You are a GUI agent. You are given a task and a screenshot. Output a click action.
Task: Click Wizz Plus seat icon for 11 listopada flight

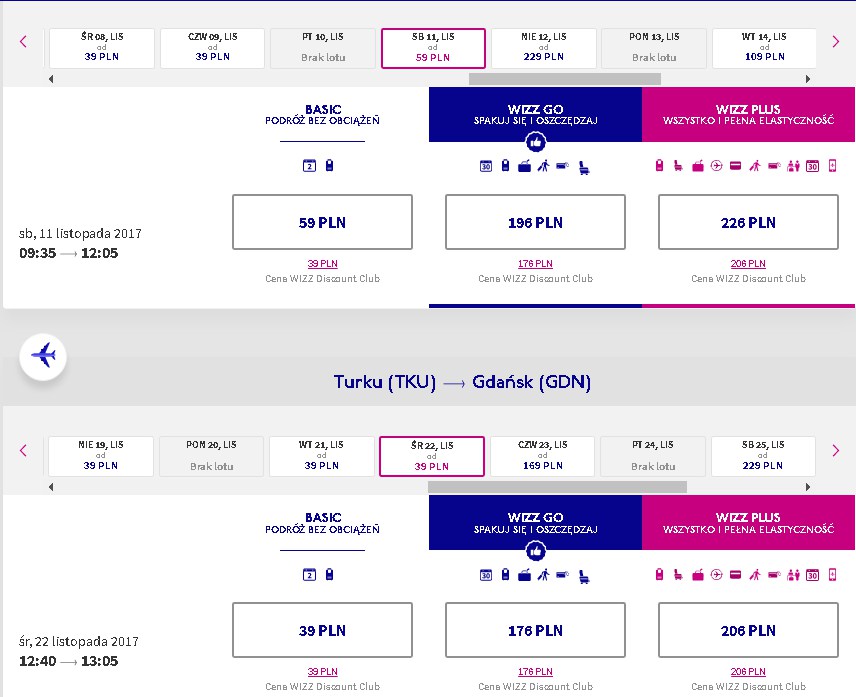pos(679,166)
